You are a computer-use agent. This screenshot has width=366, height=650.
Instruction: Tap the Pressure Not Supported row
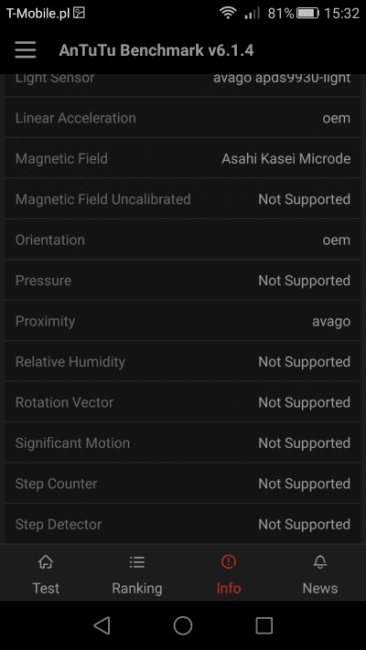tap(183, 281)
